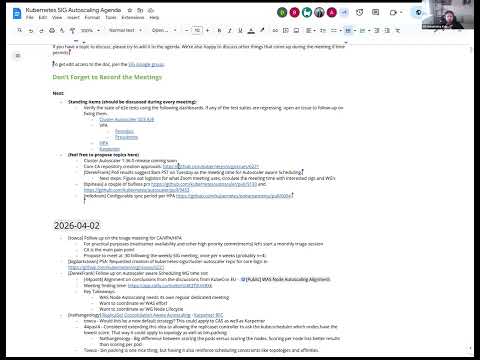Increase the font size
Screen dimensions: 480x360
[x=208, y=30]
